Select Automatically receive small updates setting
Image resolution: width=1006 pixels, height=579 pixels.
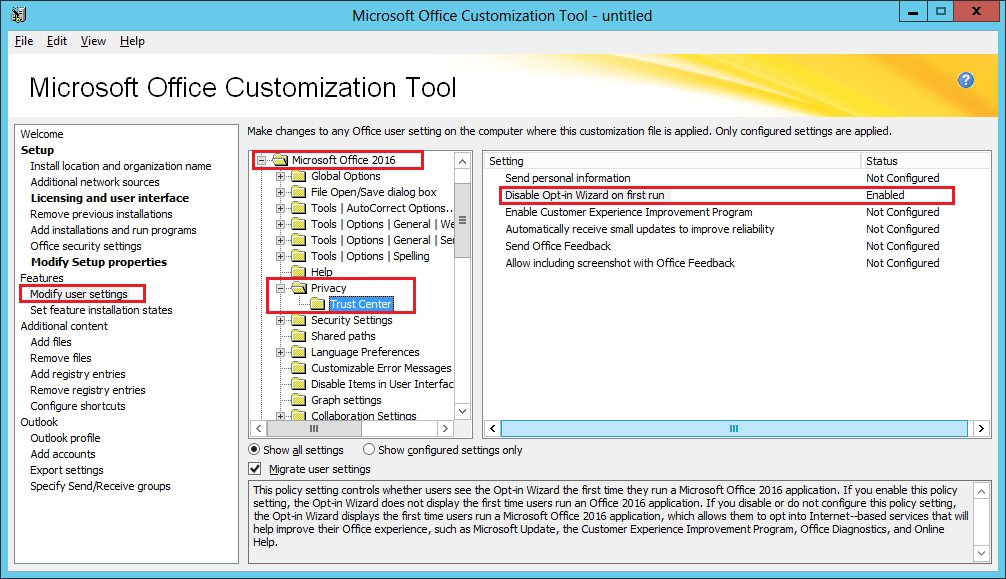pyautogui.click(x=640, y=229)
